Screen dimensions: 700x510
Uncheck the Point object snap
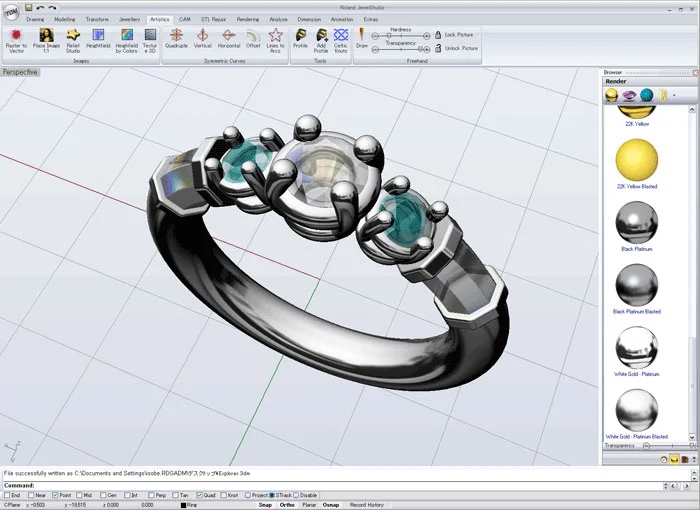click(55, 495)
